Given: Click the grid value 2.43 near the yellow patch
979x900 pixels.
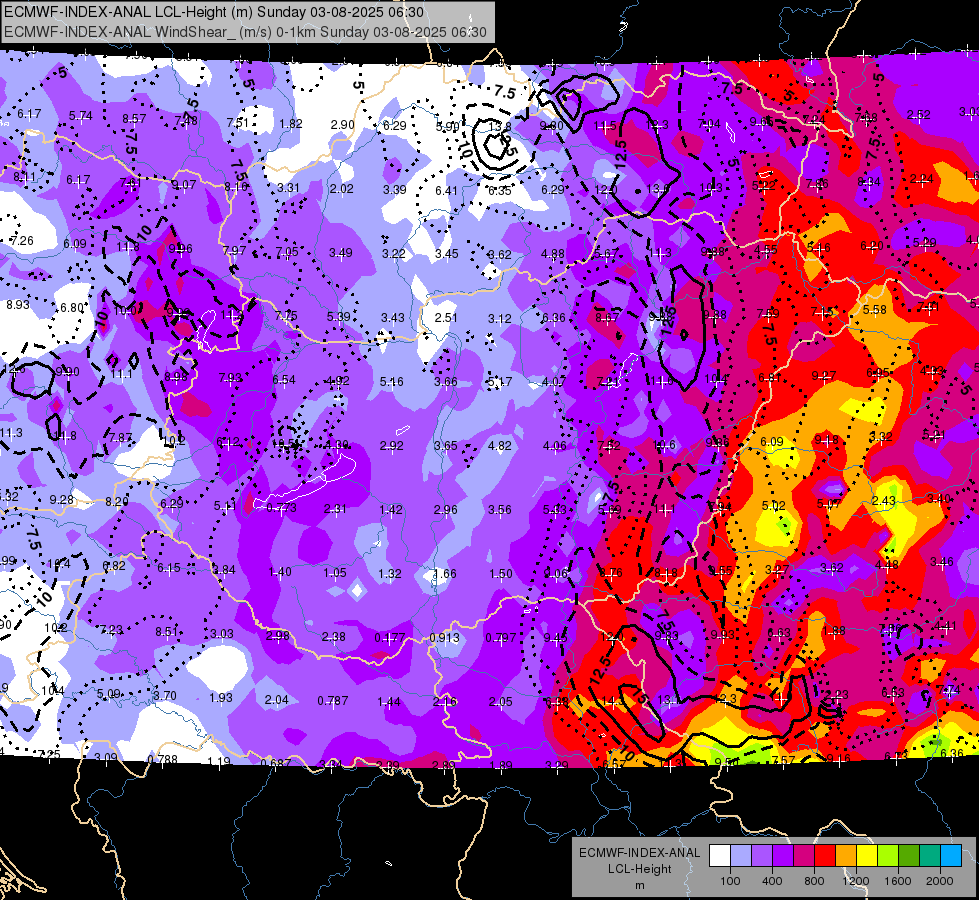Looking at the screenshot, I should pos(883,501).
